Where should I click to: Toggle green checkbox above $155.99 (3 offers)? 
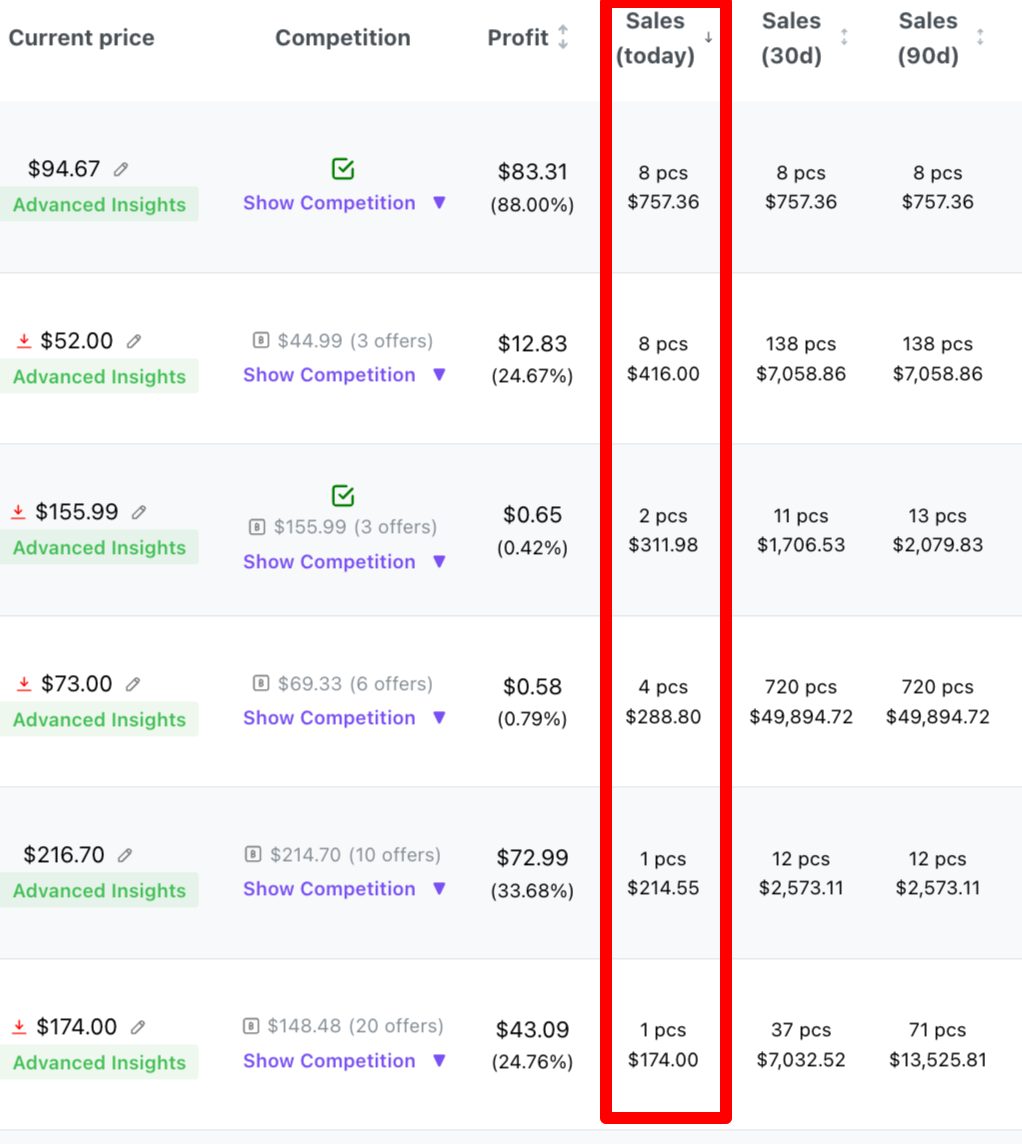[x=343, y=495]
